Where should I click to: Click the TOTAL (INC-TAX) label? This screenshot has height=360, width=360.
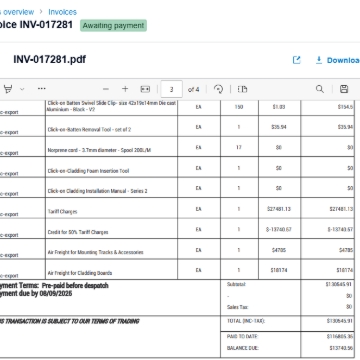[x=246, y=321]
